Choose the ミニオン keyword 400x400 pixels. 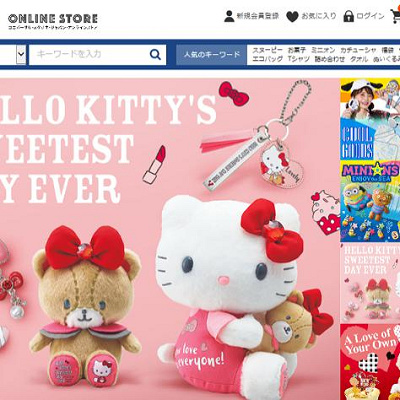tap(323, 50)
